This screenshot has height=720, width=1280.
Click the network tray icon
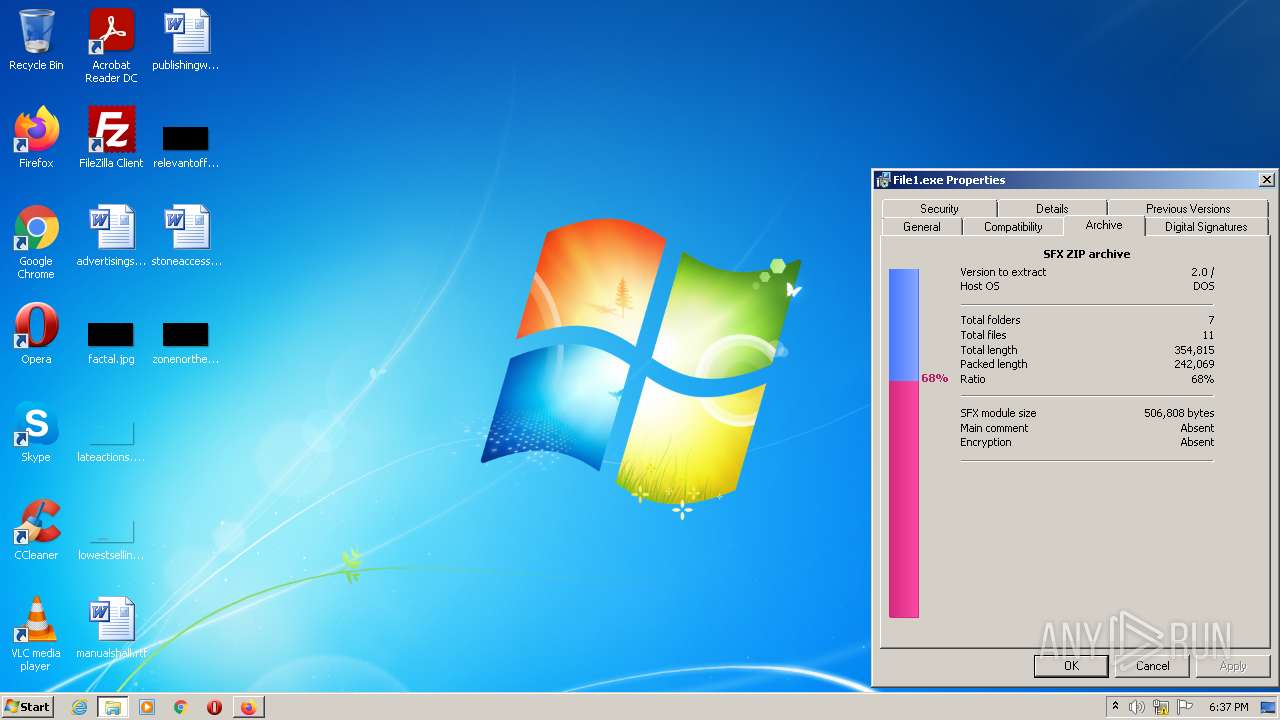coord(1160,707)
